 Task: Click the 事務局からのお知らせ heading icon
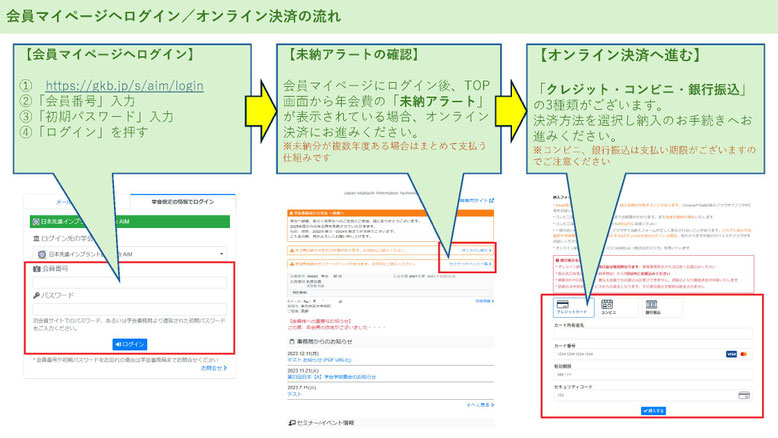[x=292, y=342]
